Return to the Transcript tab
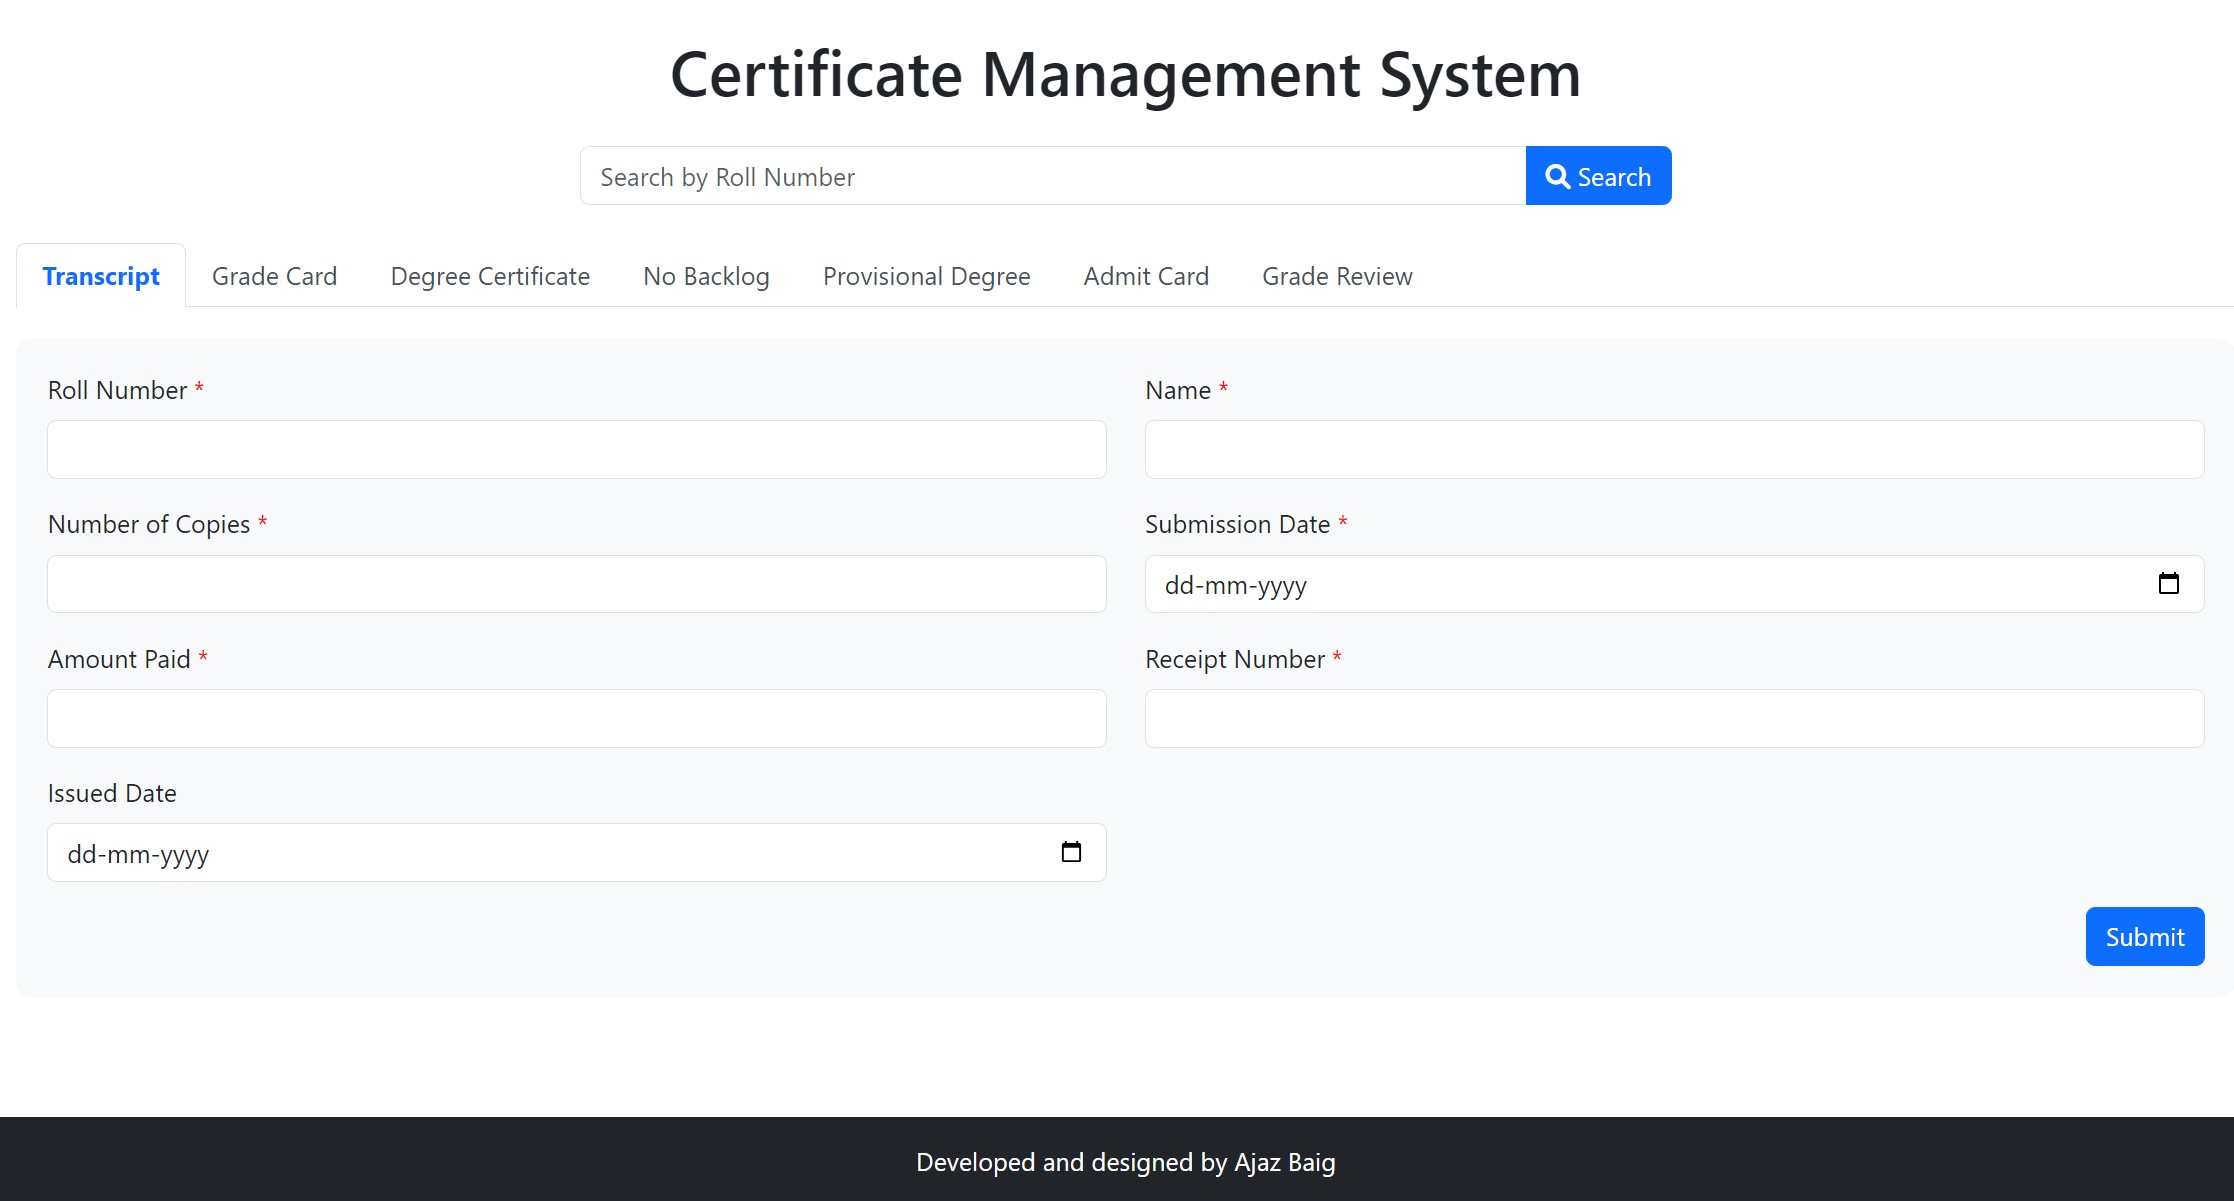Image resolution: width=2234 pixels, height=1201 pixels. [100, 276]
